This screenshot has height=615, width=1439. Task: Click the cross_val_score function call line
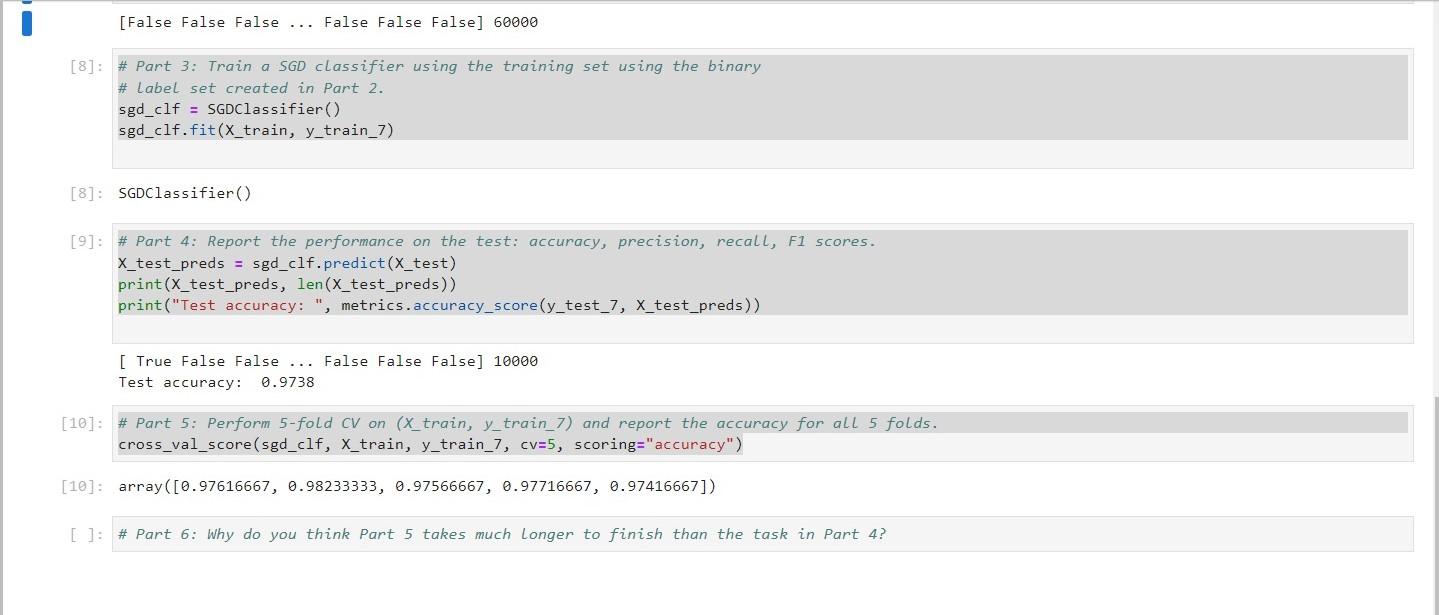pos(430,444)
